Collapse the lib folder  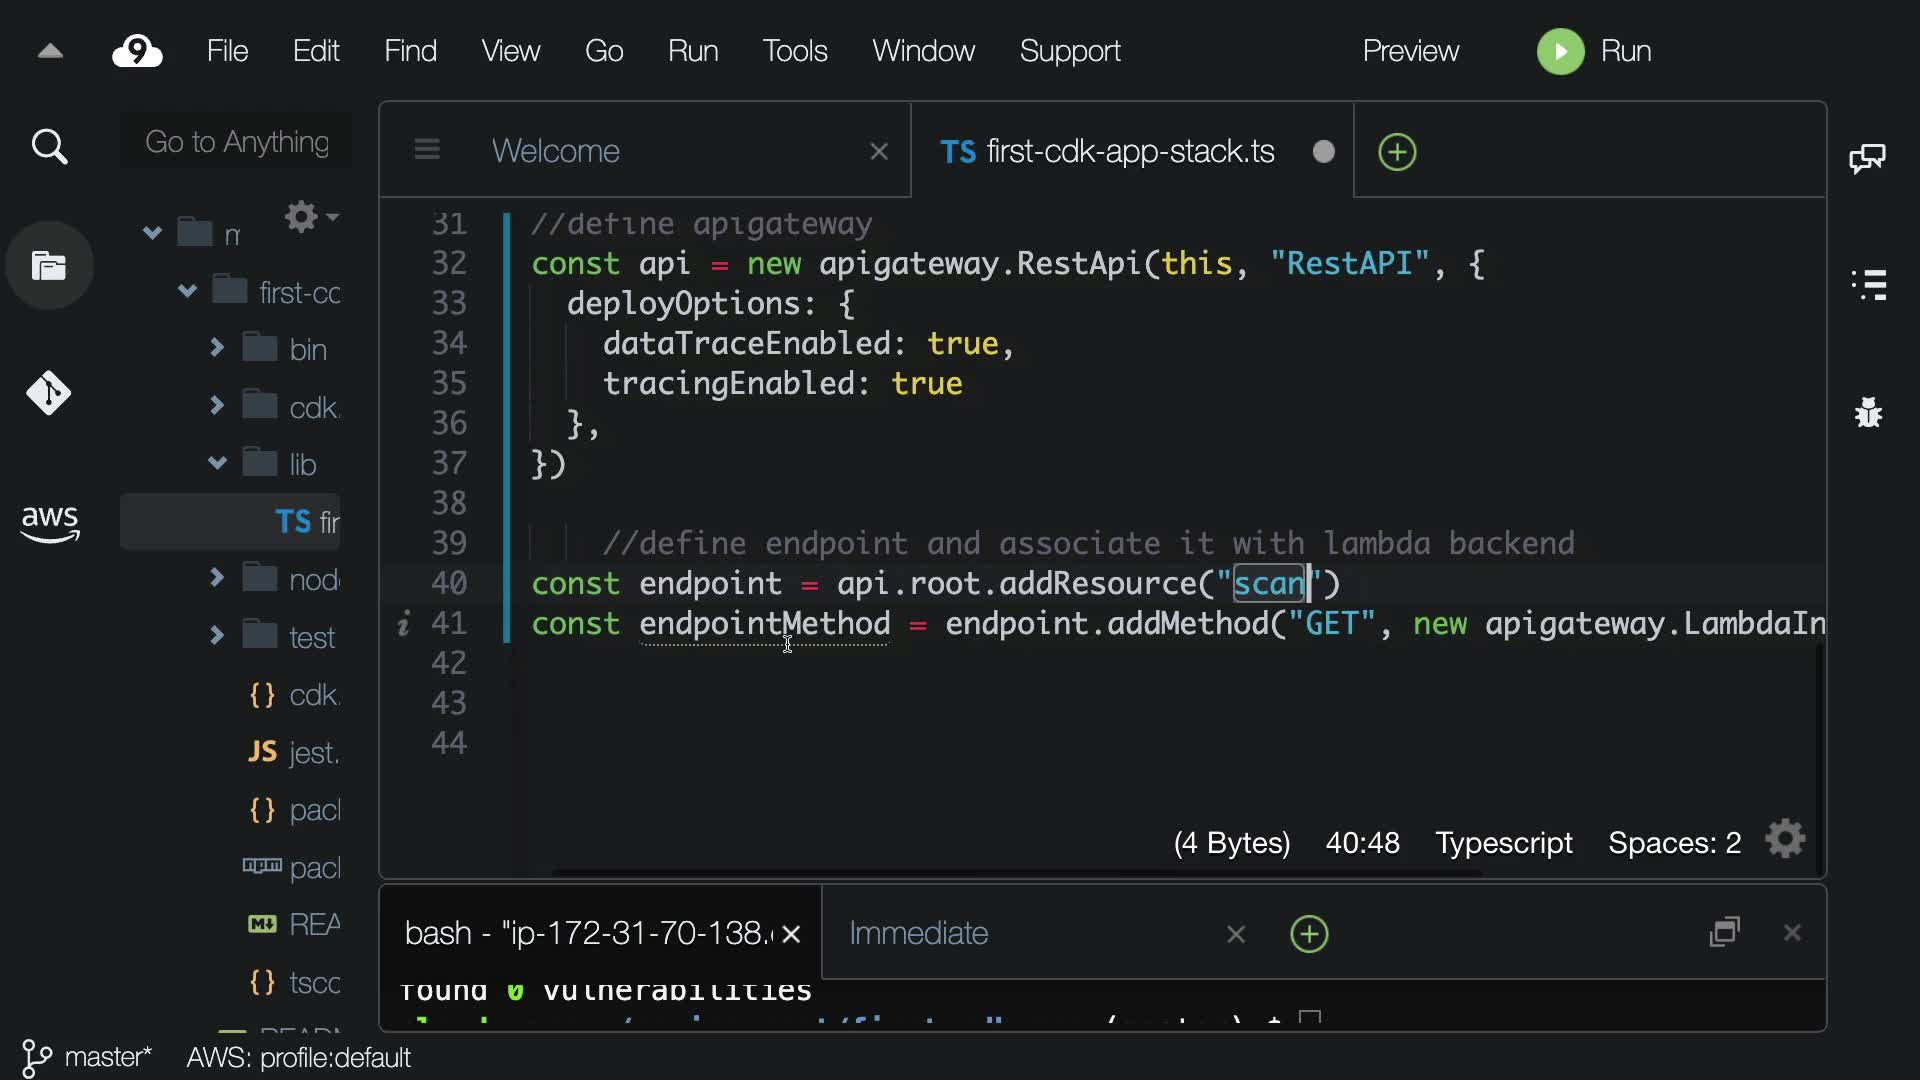[217, 463]
